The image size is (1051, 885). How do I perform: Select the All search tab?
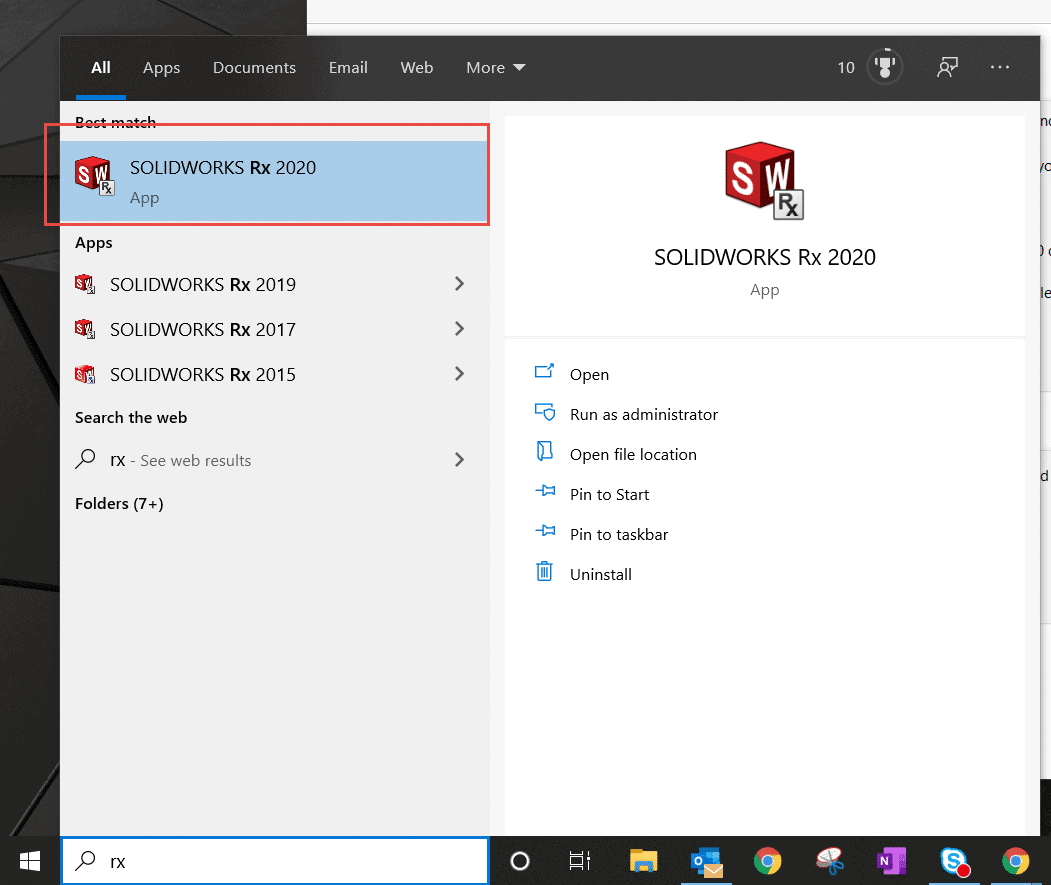pos(101,68)
